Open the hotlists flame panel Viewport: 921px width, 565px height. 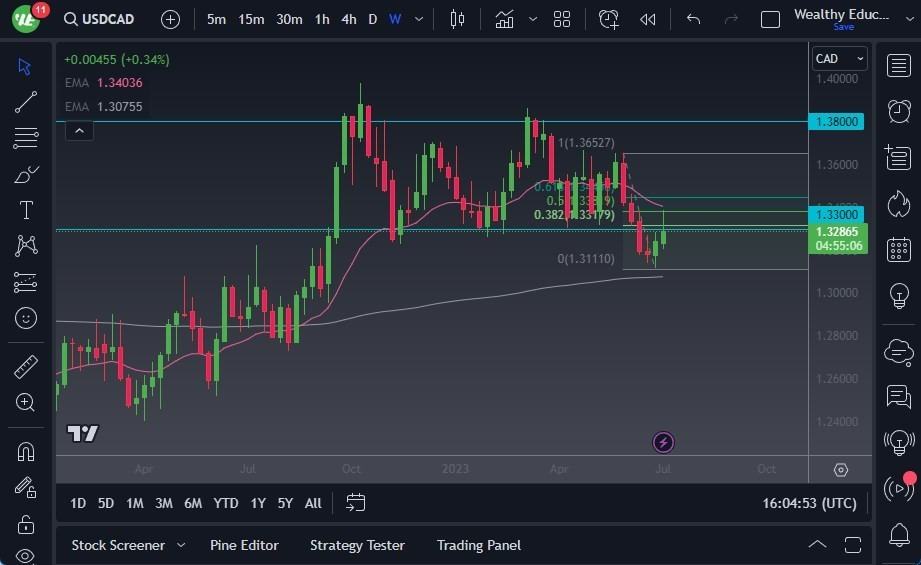(x=899, y=204)
